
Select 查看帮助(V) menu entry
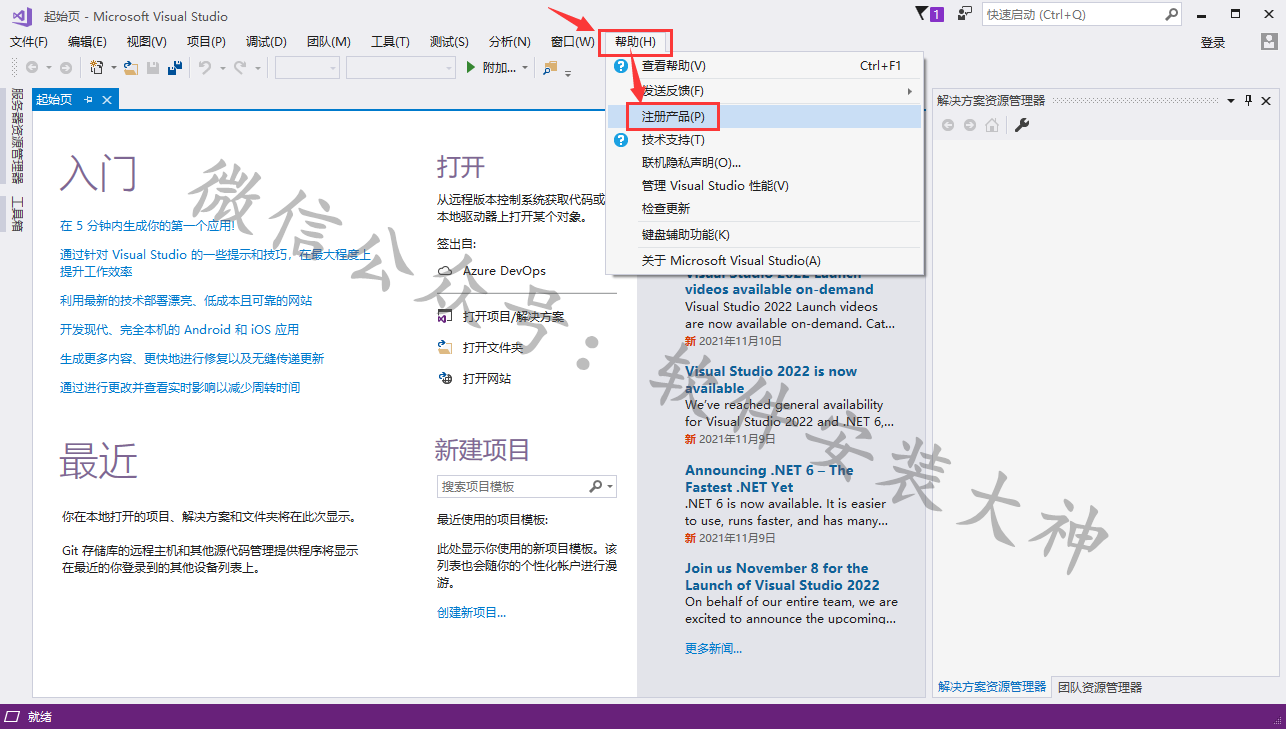pyautogui.click(x=765, y=66)
